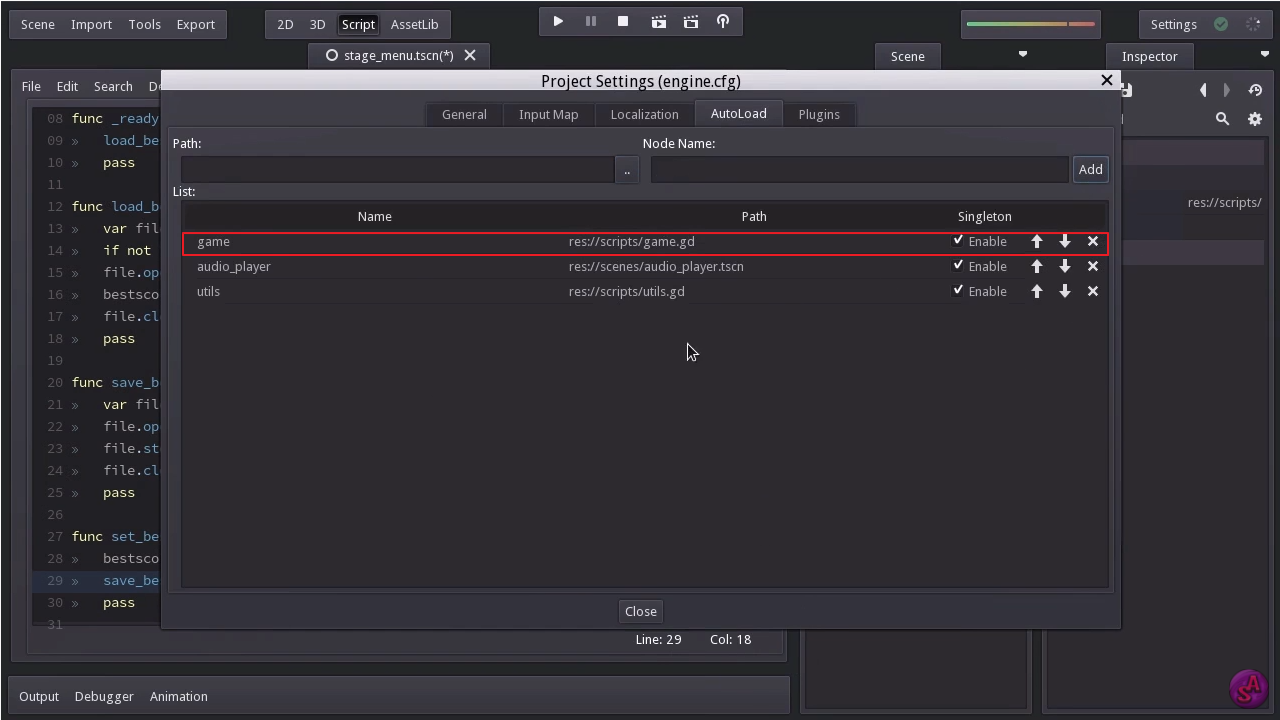
Task: Close the Project Settings dialog with X
Action: [x=1107, y=80]
